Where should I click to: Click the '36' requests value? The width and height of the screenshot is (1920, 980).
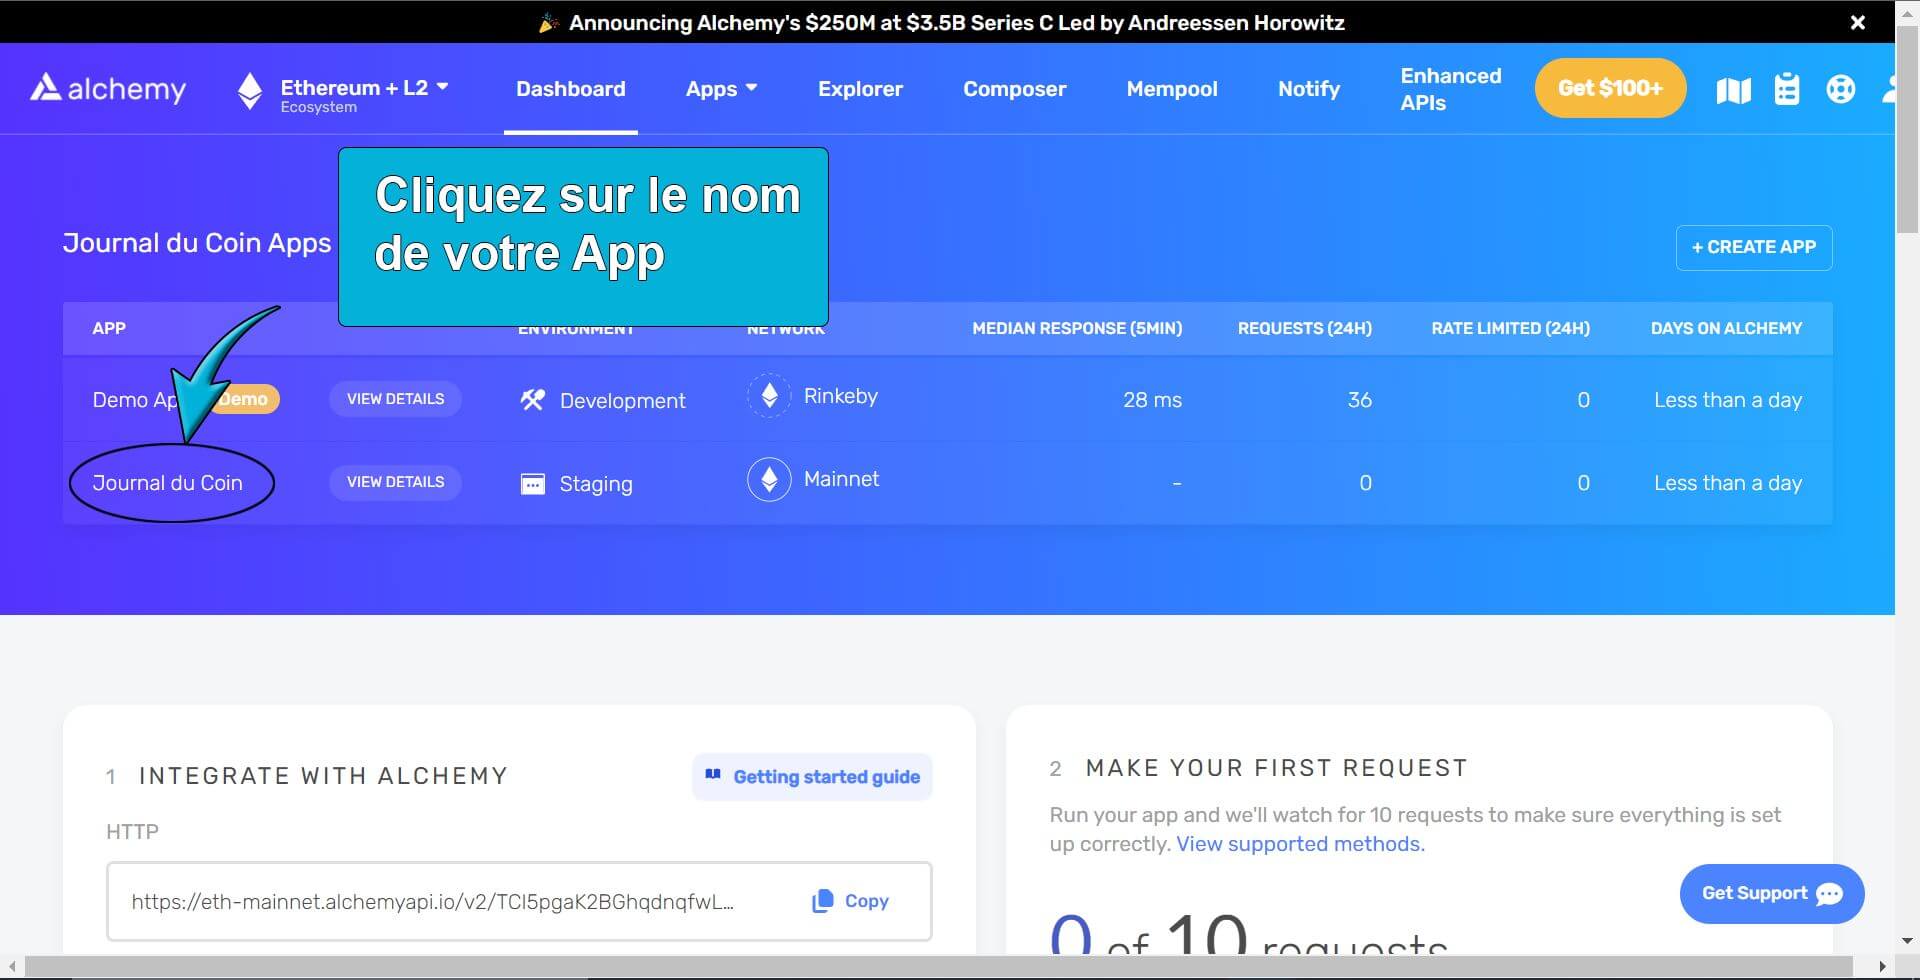pos(1359,400)
